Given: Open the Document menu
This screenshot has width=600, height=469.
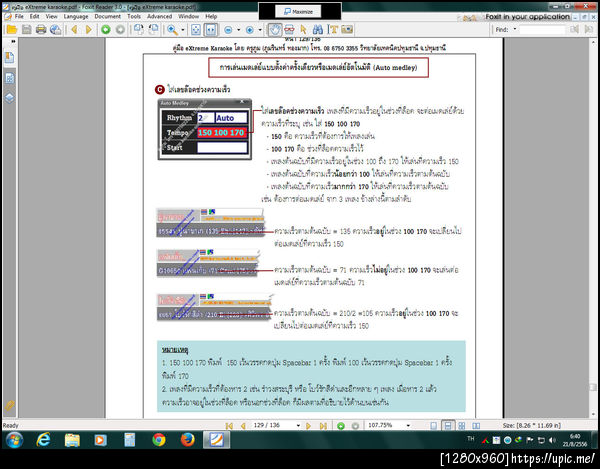Looking at the screenshot, I should 108,16.
